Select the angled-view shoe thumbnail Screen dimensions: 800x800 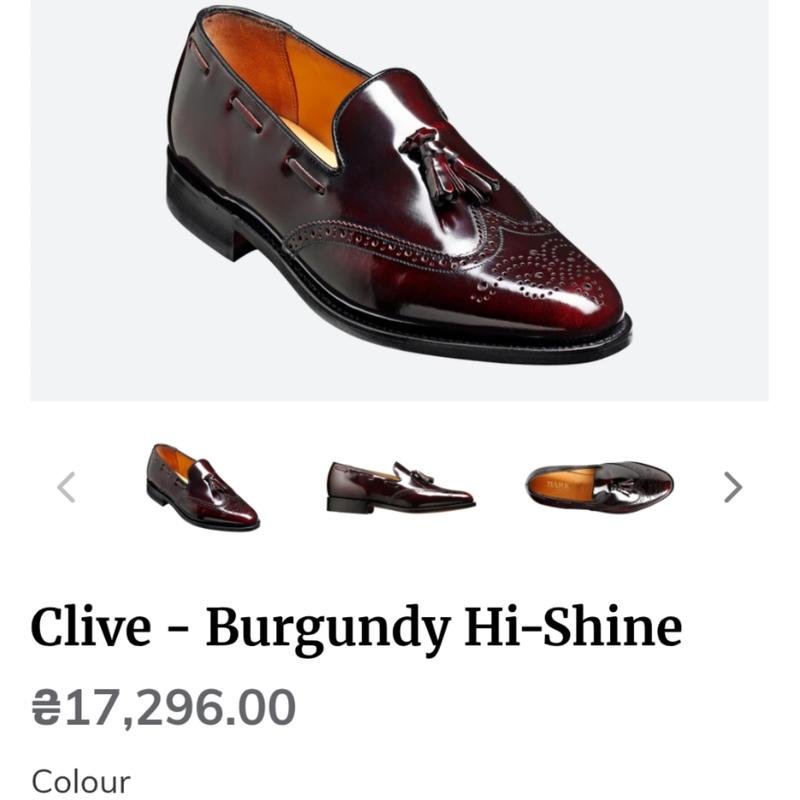[x=203, y=487]
